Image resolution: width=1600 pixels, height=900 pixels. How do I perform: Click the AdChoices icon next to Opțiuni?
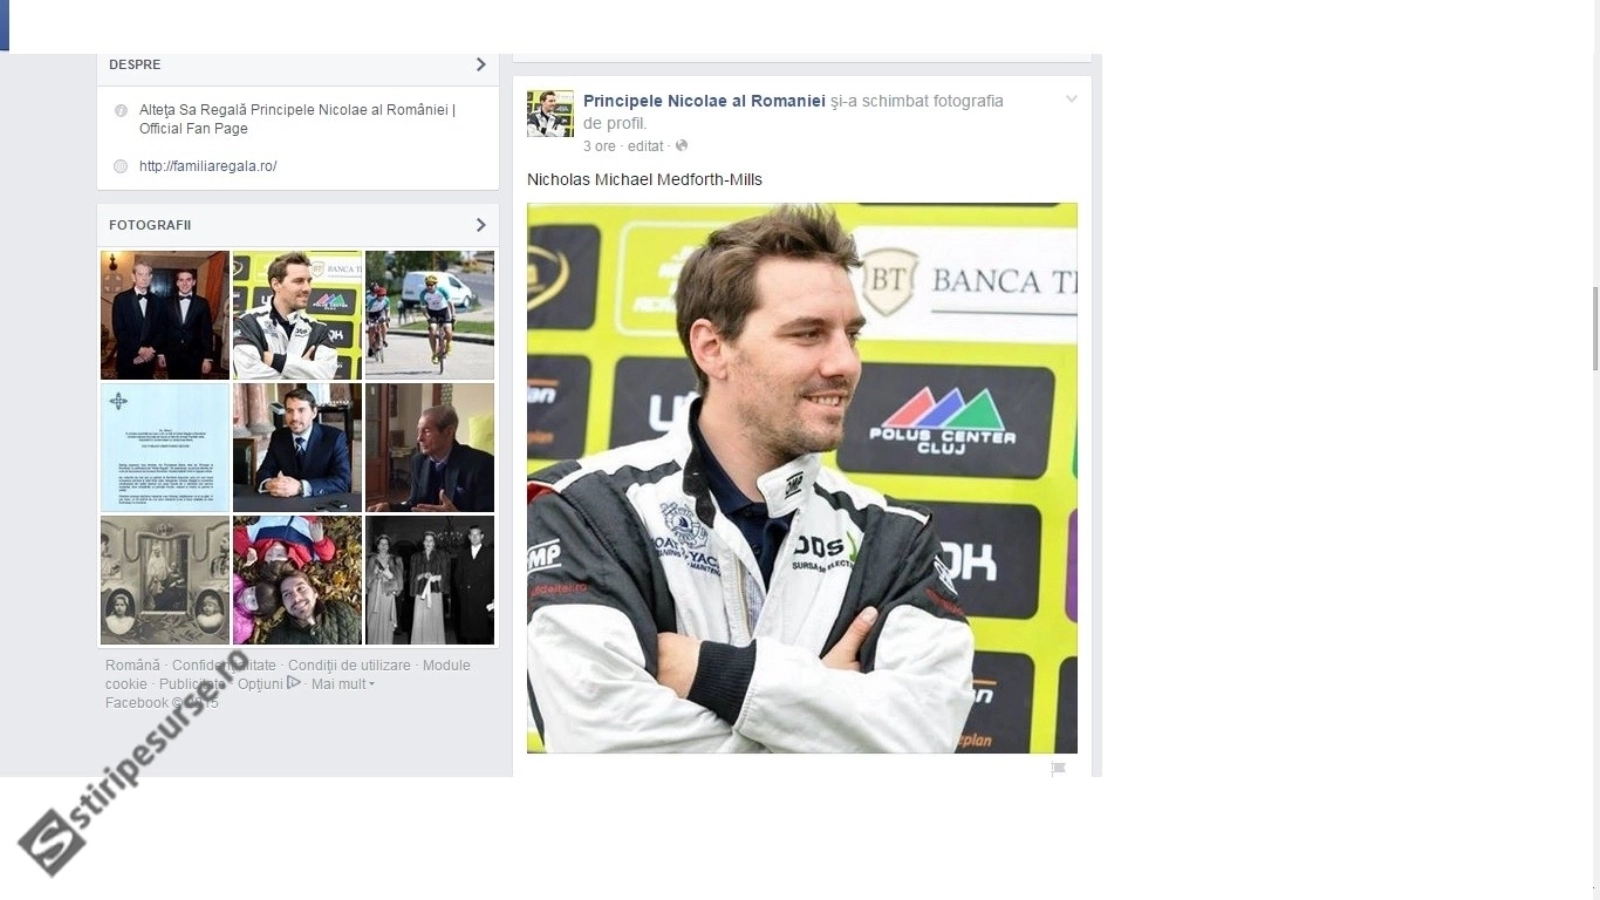click(294, 683)
